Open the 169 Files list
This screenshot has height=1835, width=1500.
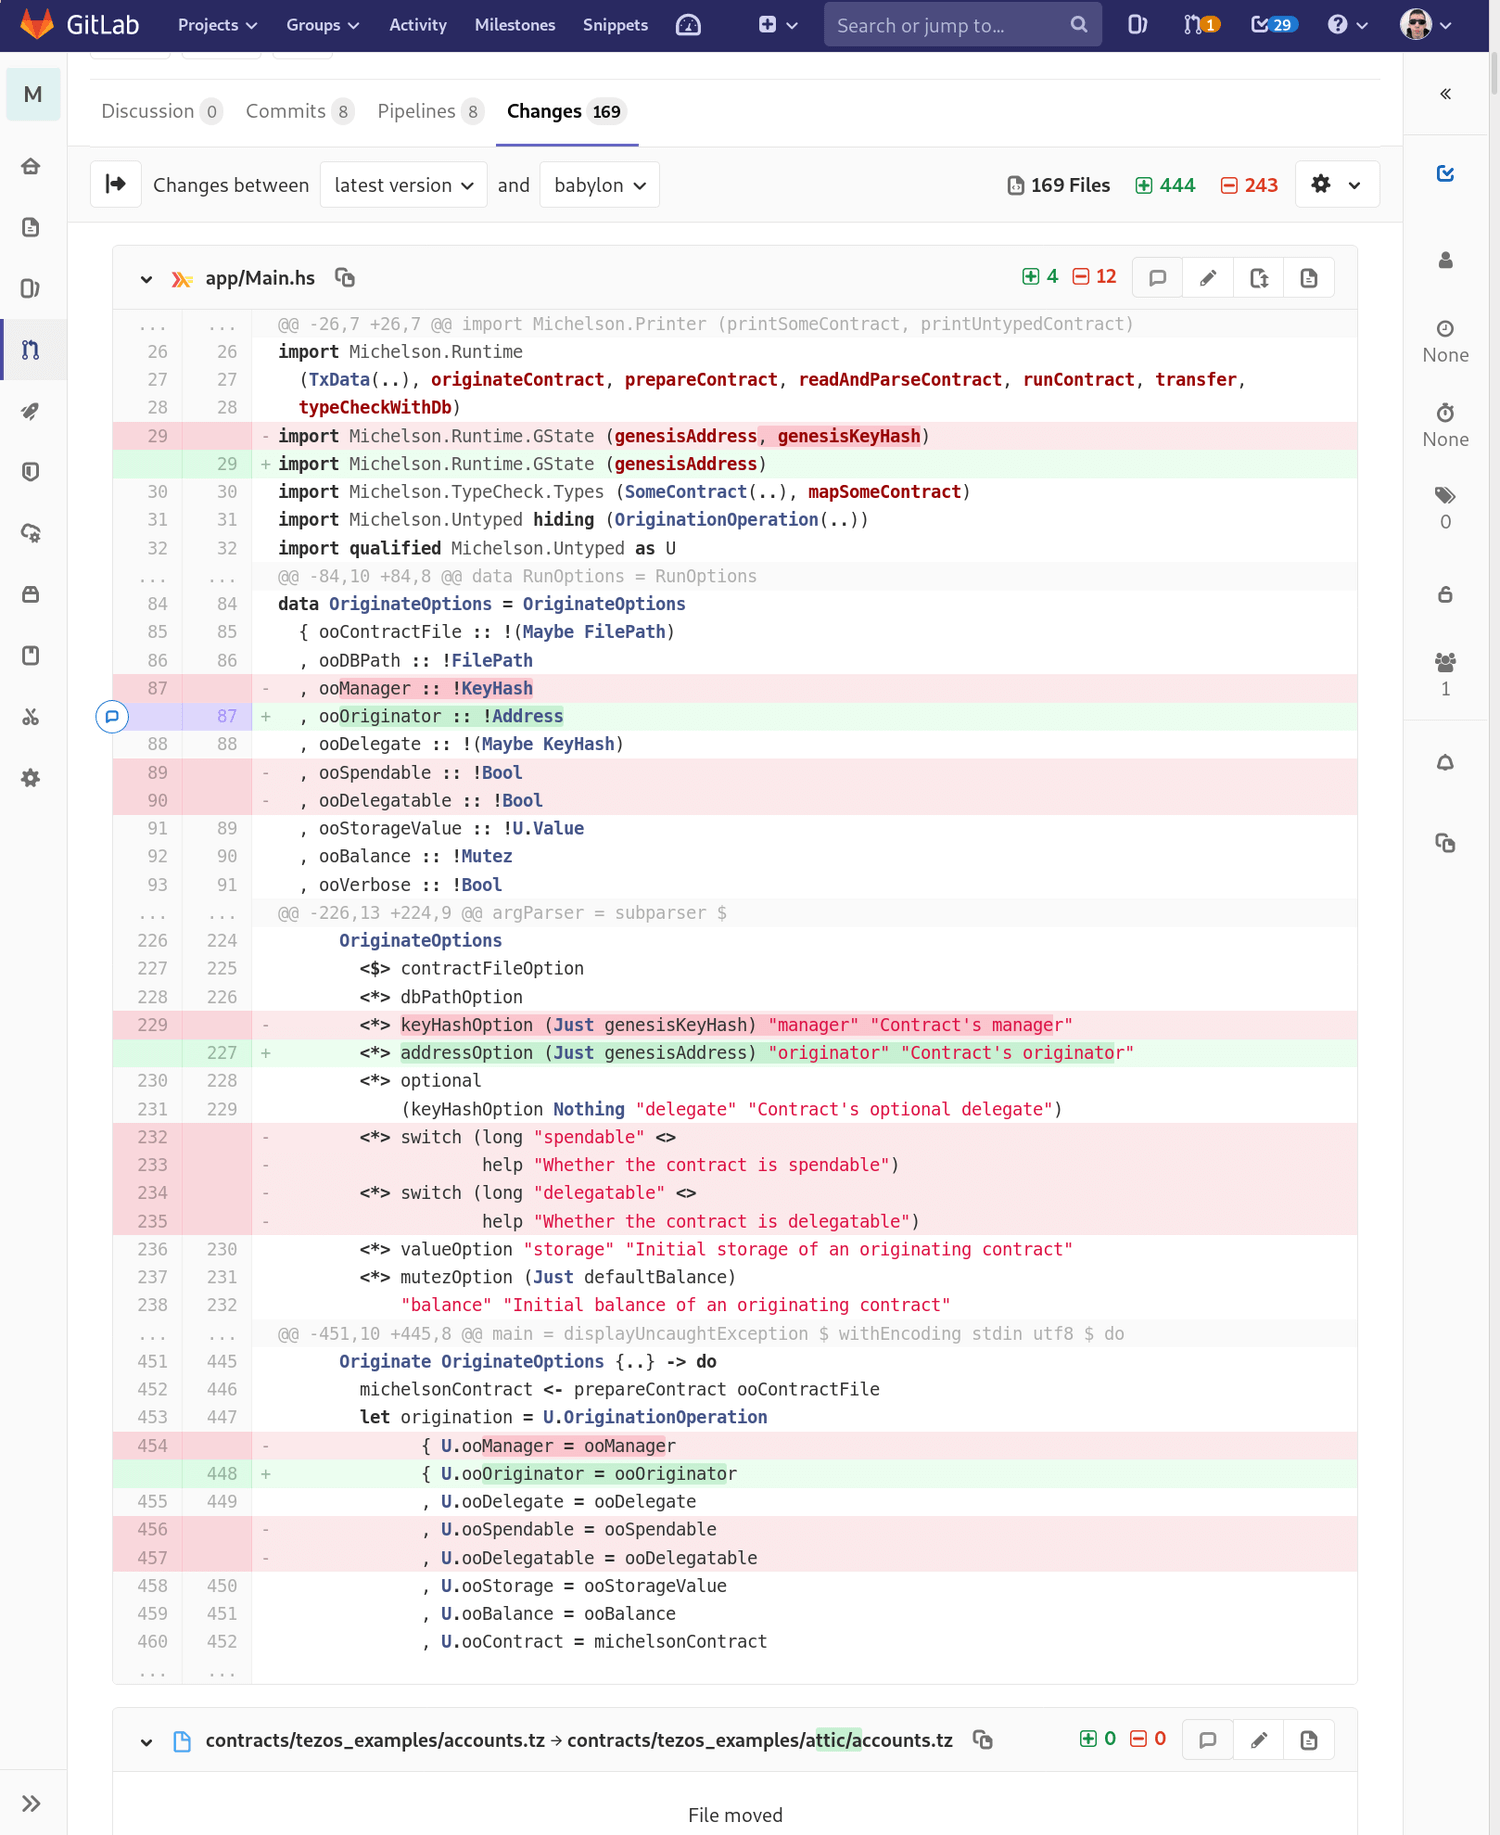coord(1058,185)
